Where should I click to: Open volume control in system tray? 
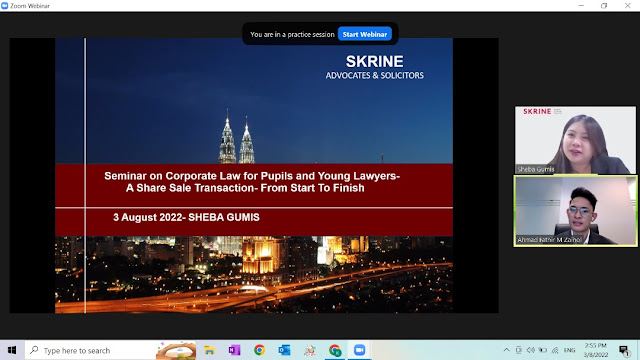(531, 350)
